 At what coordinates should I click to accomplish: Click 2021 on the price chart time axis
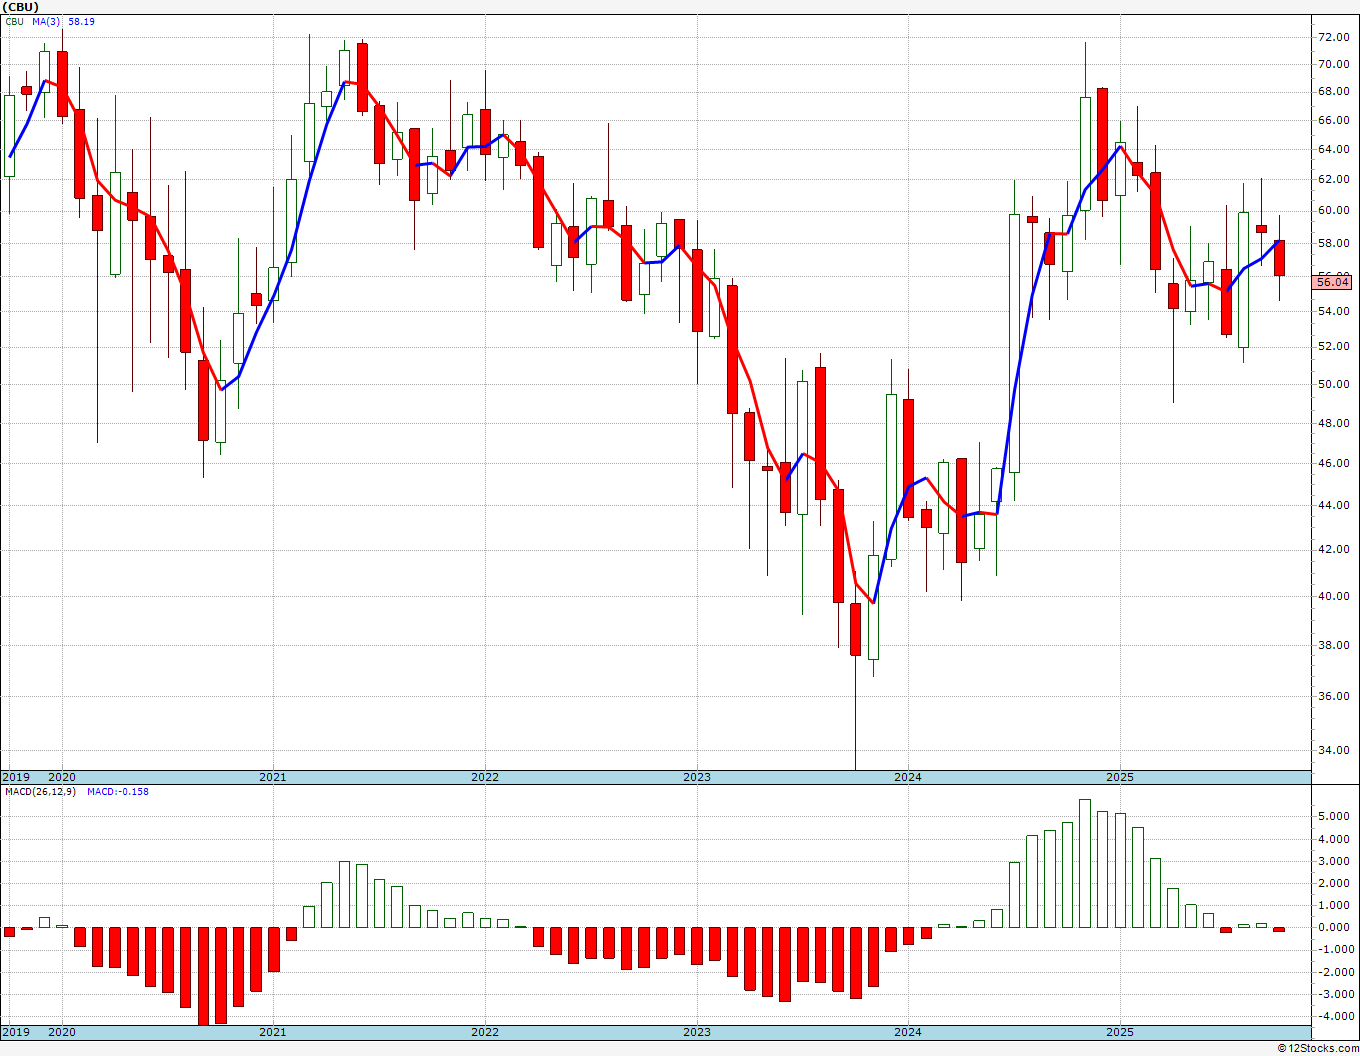tap(273, 777)
